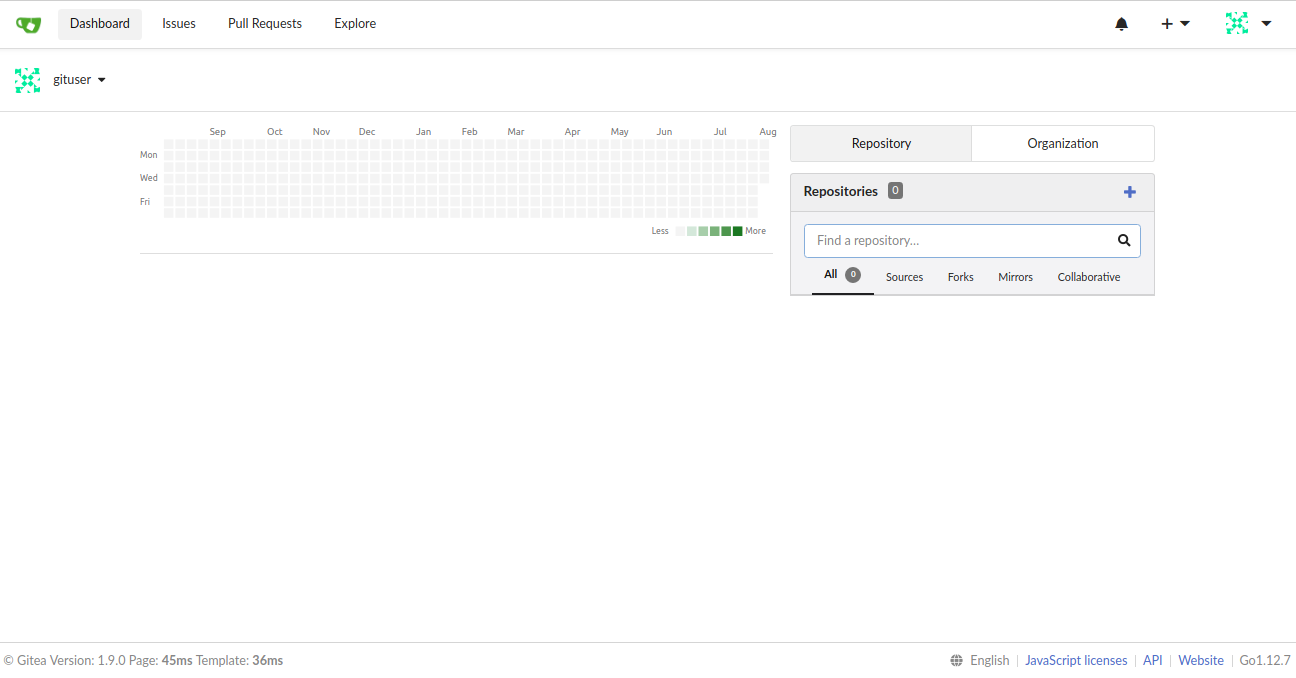Click the darkest green heatmap legend swatch
This screenshot has width=1296, height=678.
(737, 231)
